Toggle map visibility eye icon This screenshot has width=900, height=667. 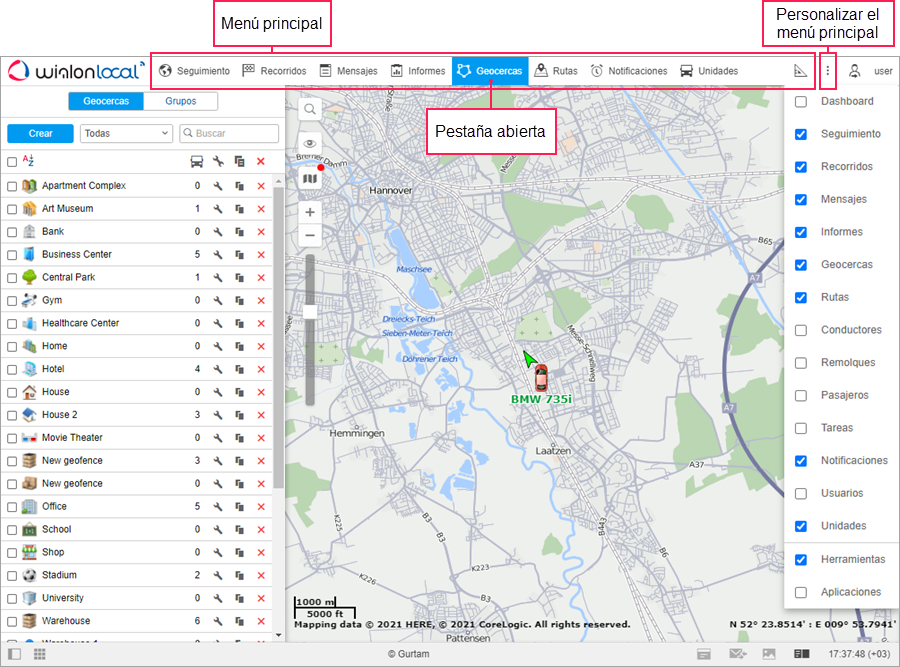pos(310,144)
